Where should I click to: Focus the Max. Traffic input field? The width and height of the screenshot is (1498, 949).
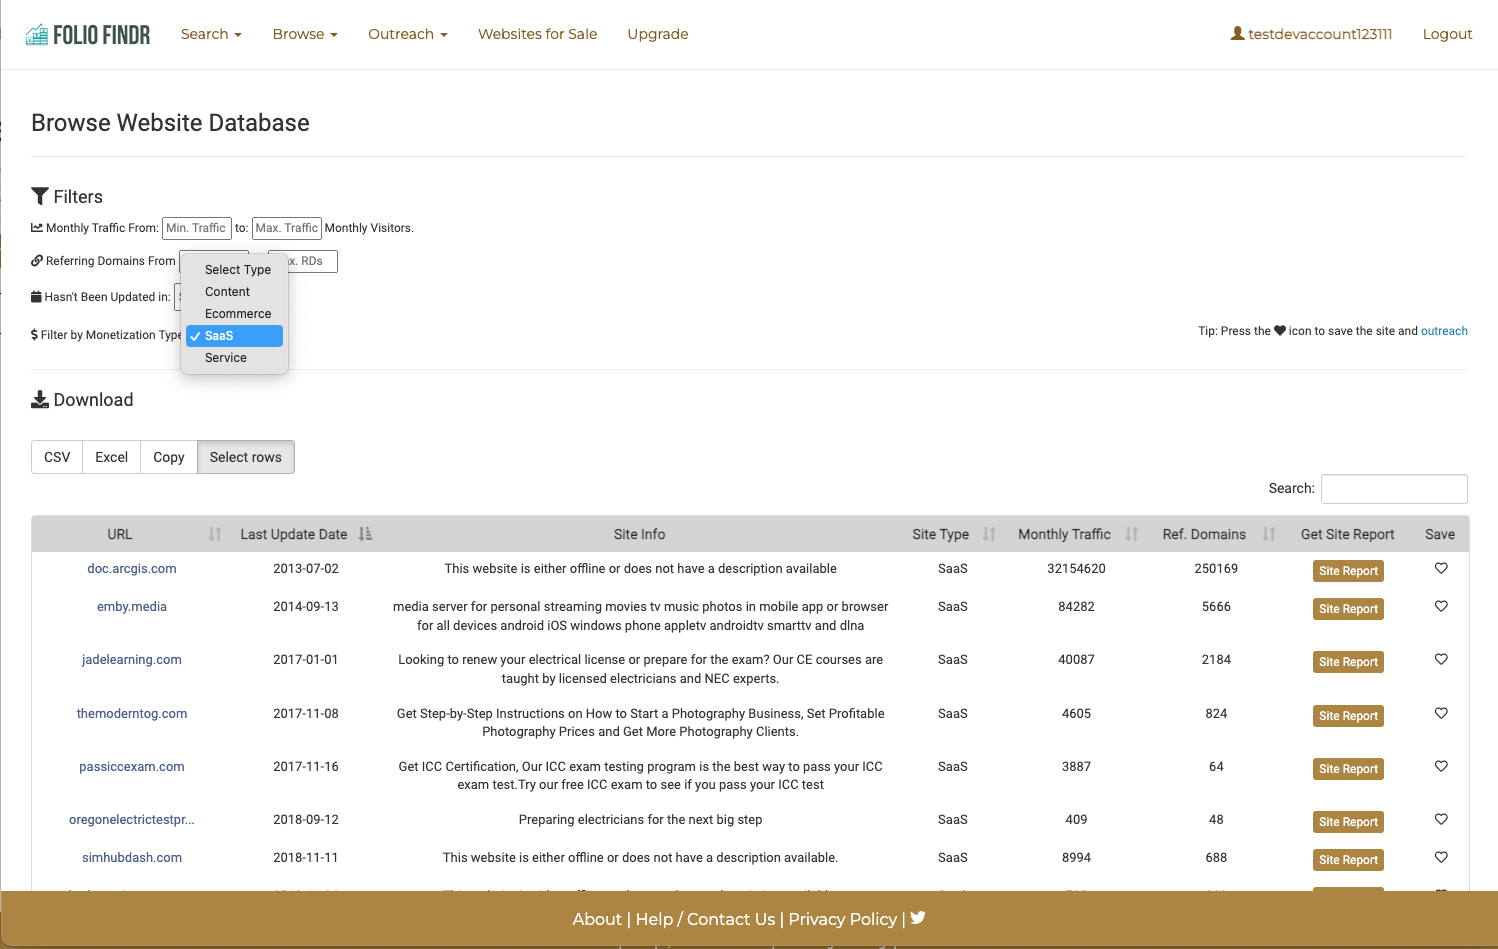tap(287, 228)
